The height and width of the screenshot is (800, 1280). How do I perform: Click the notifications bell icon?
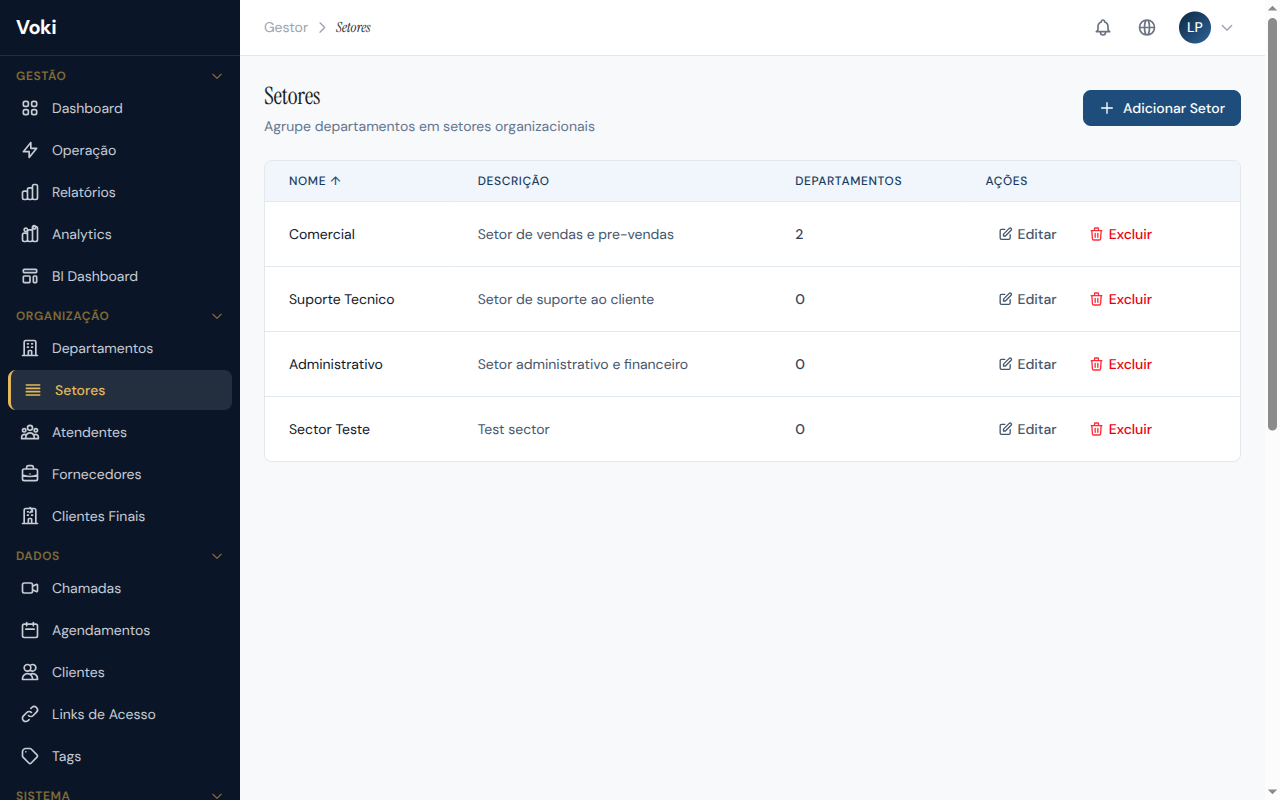pyautogui.click(x=1103, y=28)
